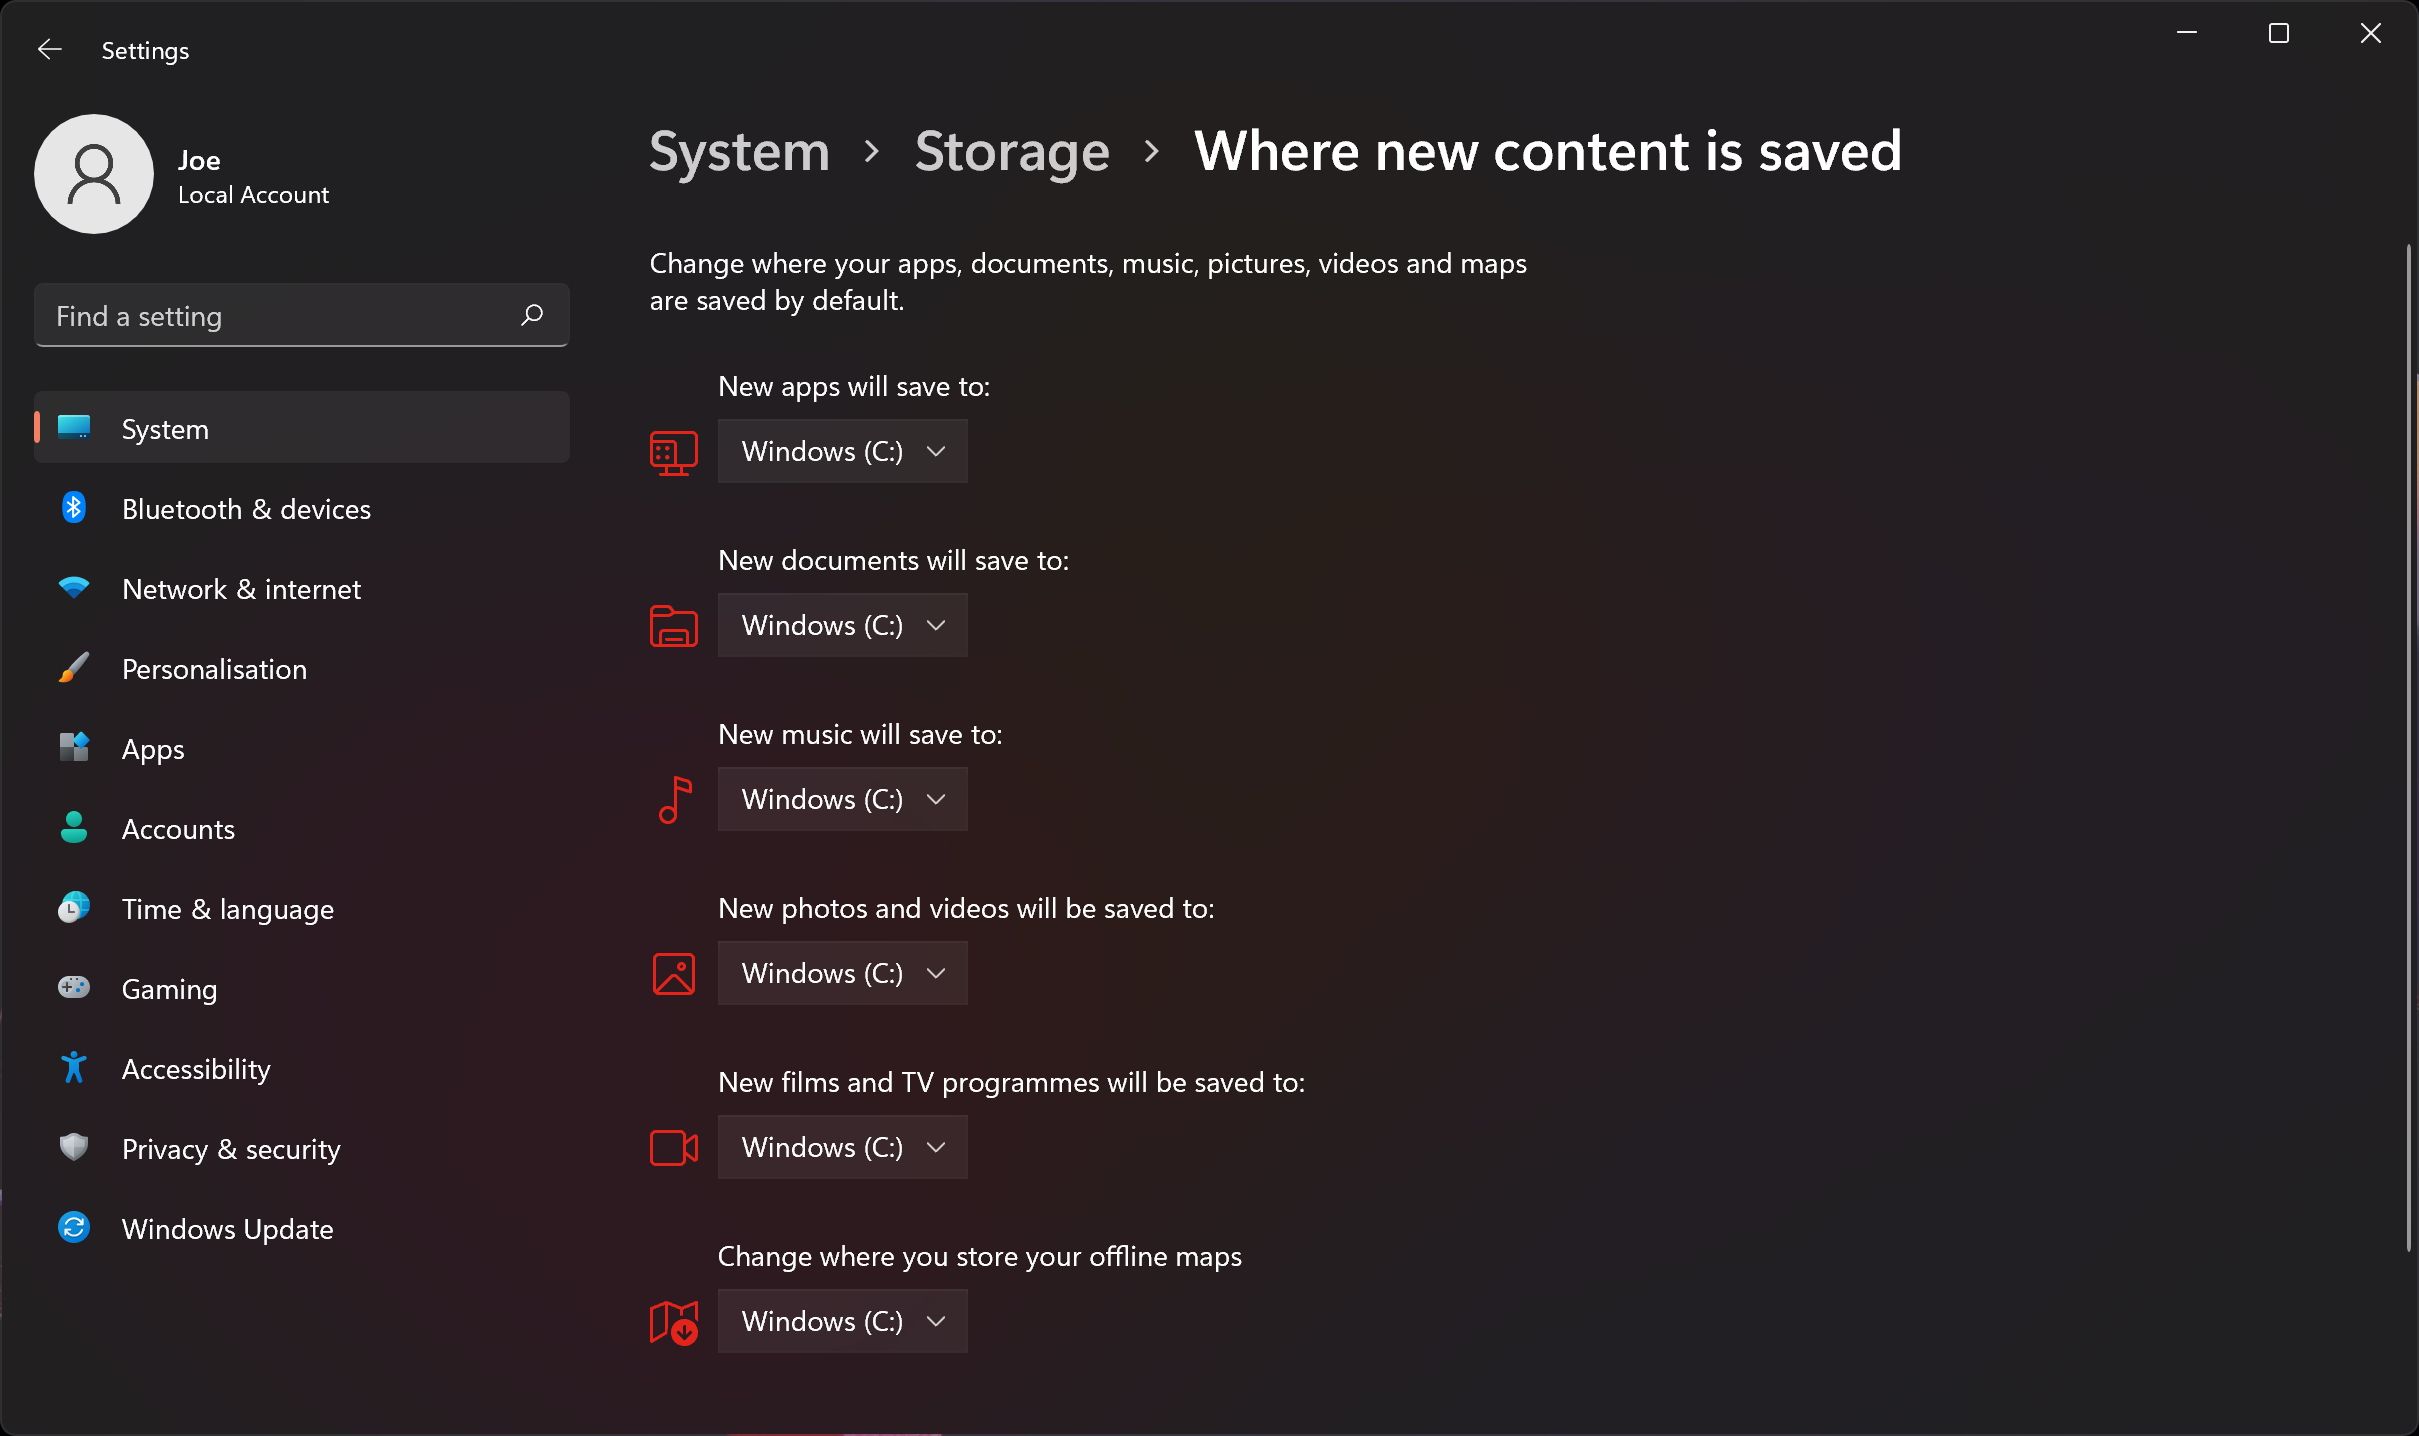
Task: Select new music save location dropdown
Action: (x=841, y=798)
